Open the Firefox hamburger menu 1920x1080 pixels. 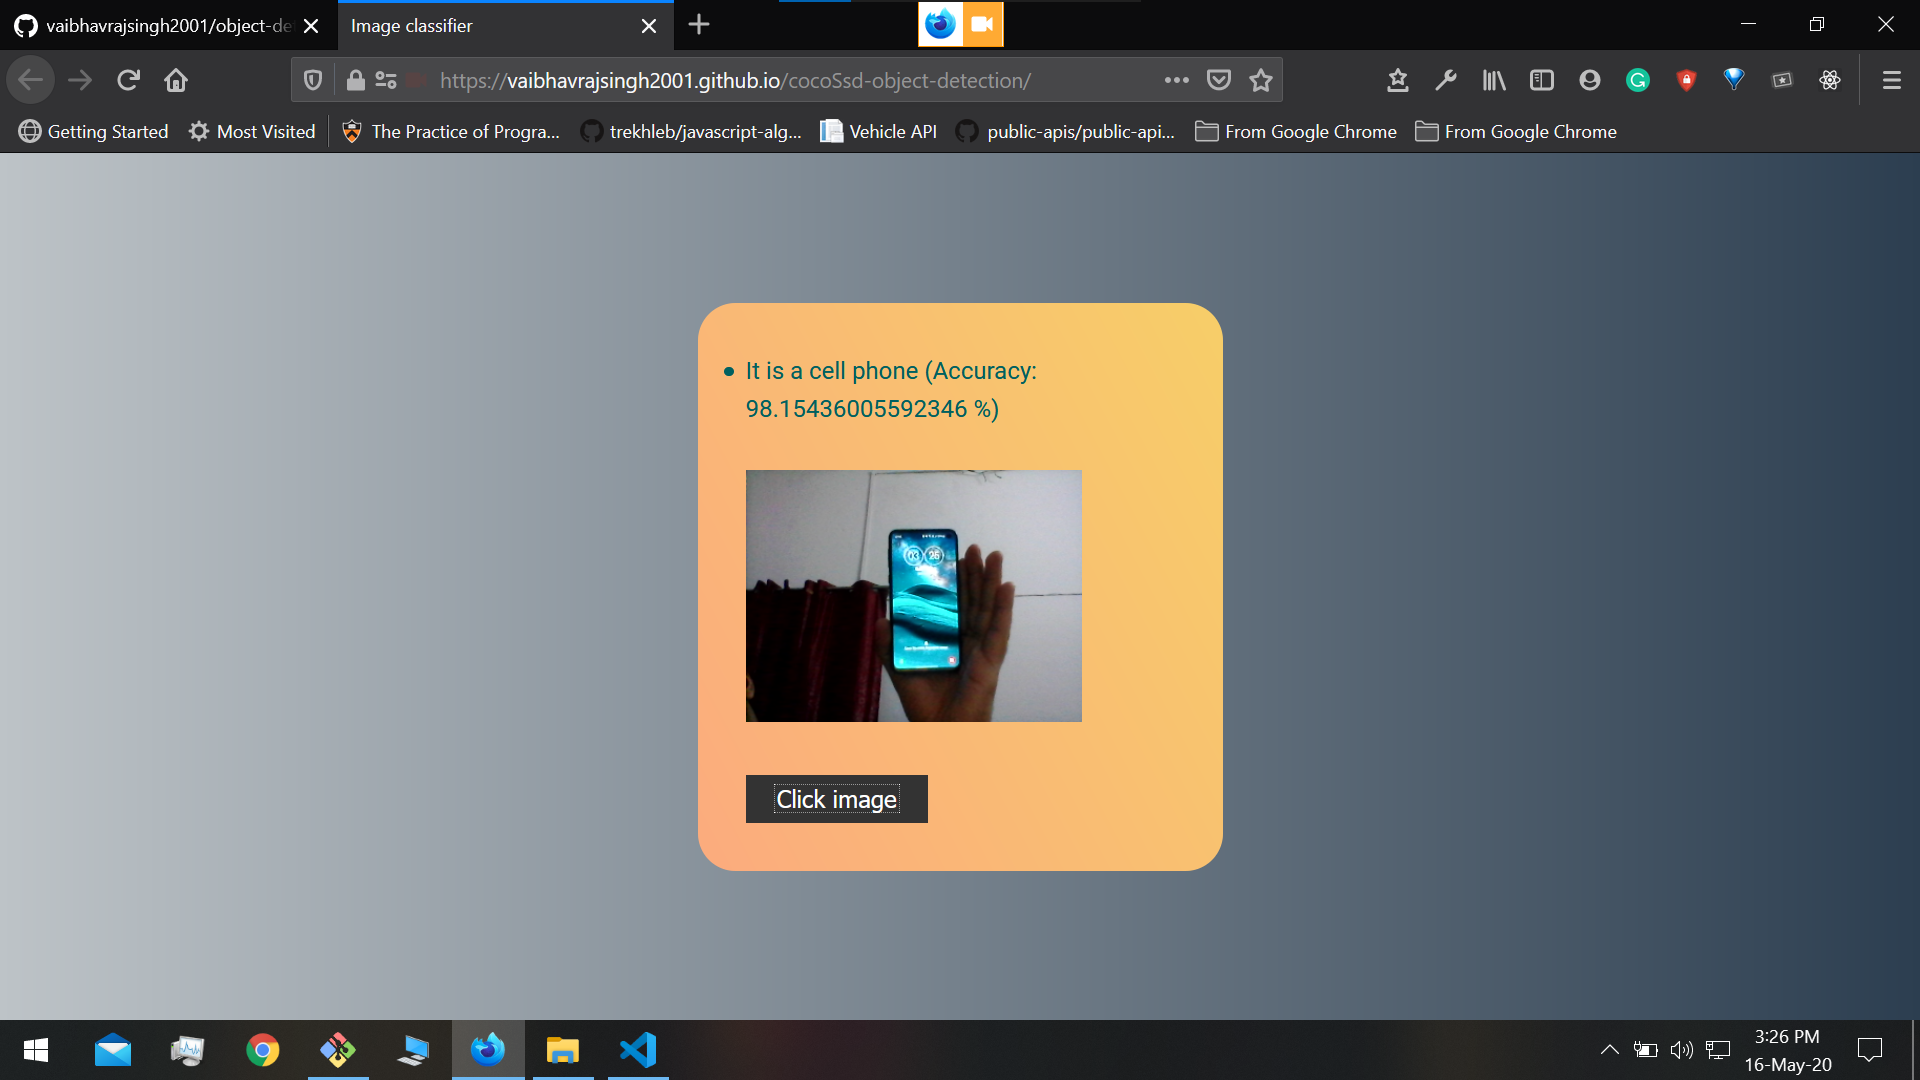(1891, 80)
